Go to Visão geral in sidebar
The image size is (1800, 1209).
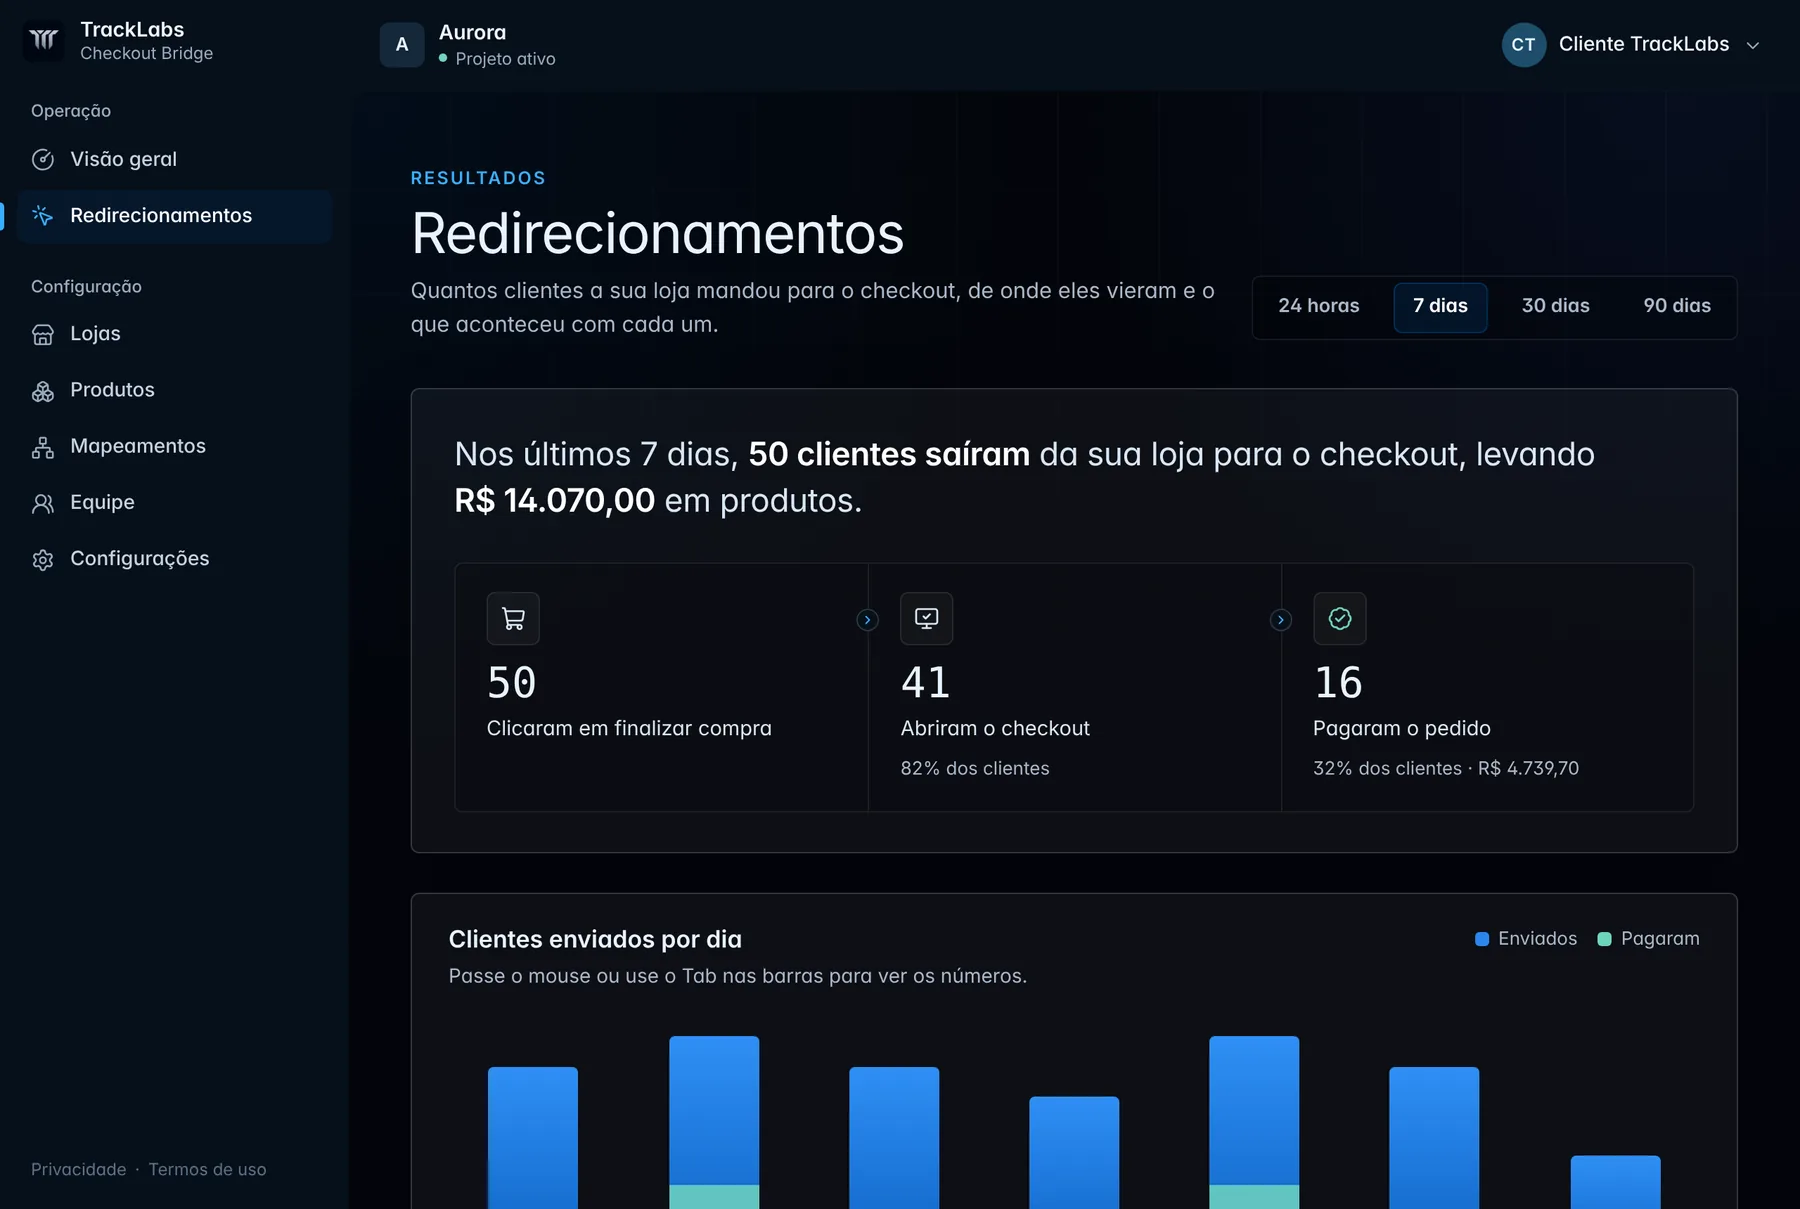pyautogui.click(x=175, y=159)
